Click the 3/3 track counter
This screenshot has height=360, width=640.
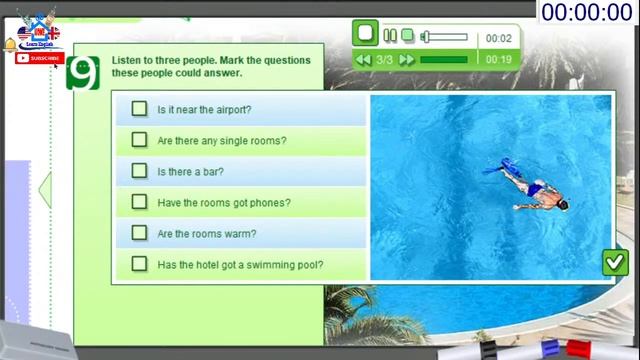point(384,60)
